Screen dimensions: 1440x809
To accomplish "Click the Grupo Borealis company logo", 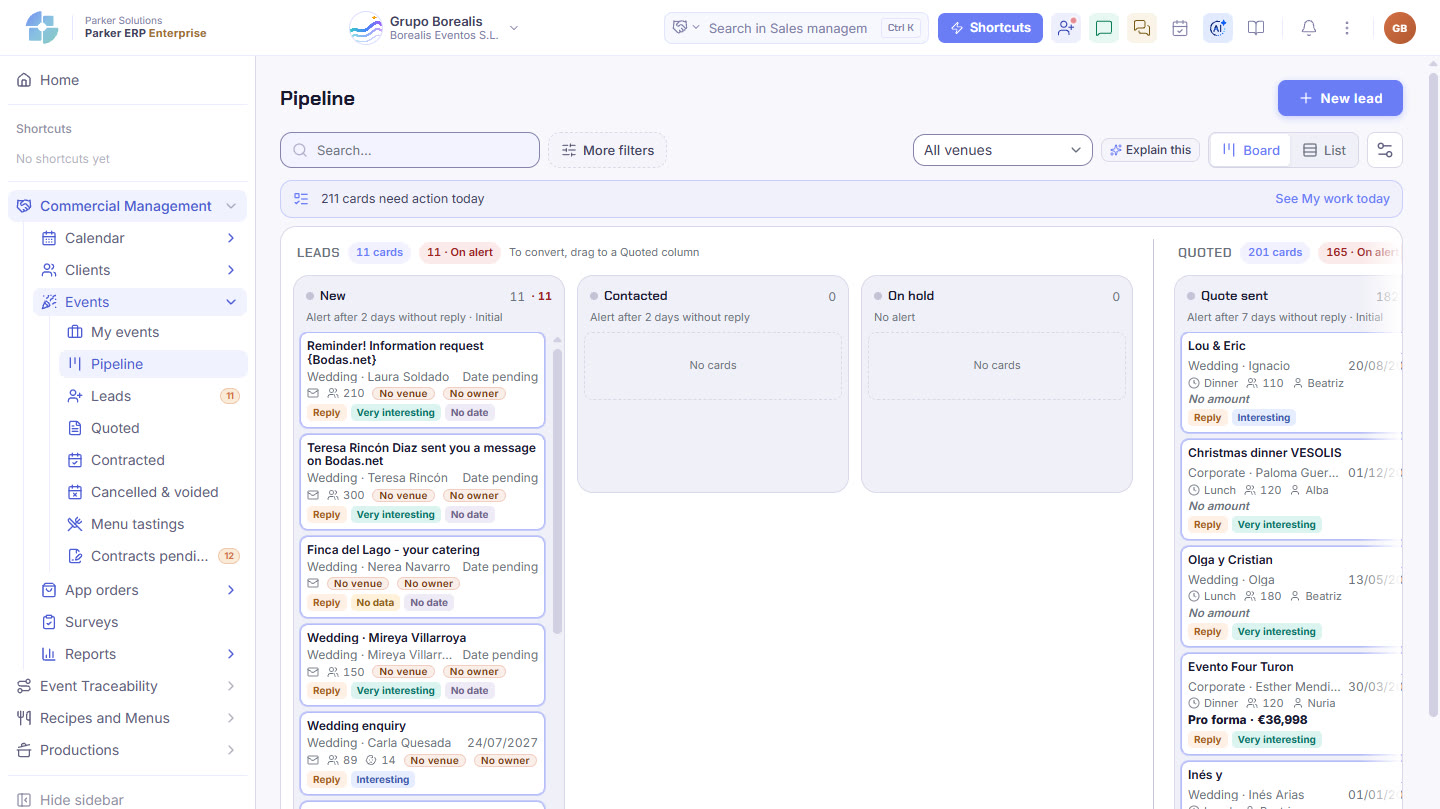I will pos(366,28).
